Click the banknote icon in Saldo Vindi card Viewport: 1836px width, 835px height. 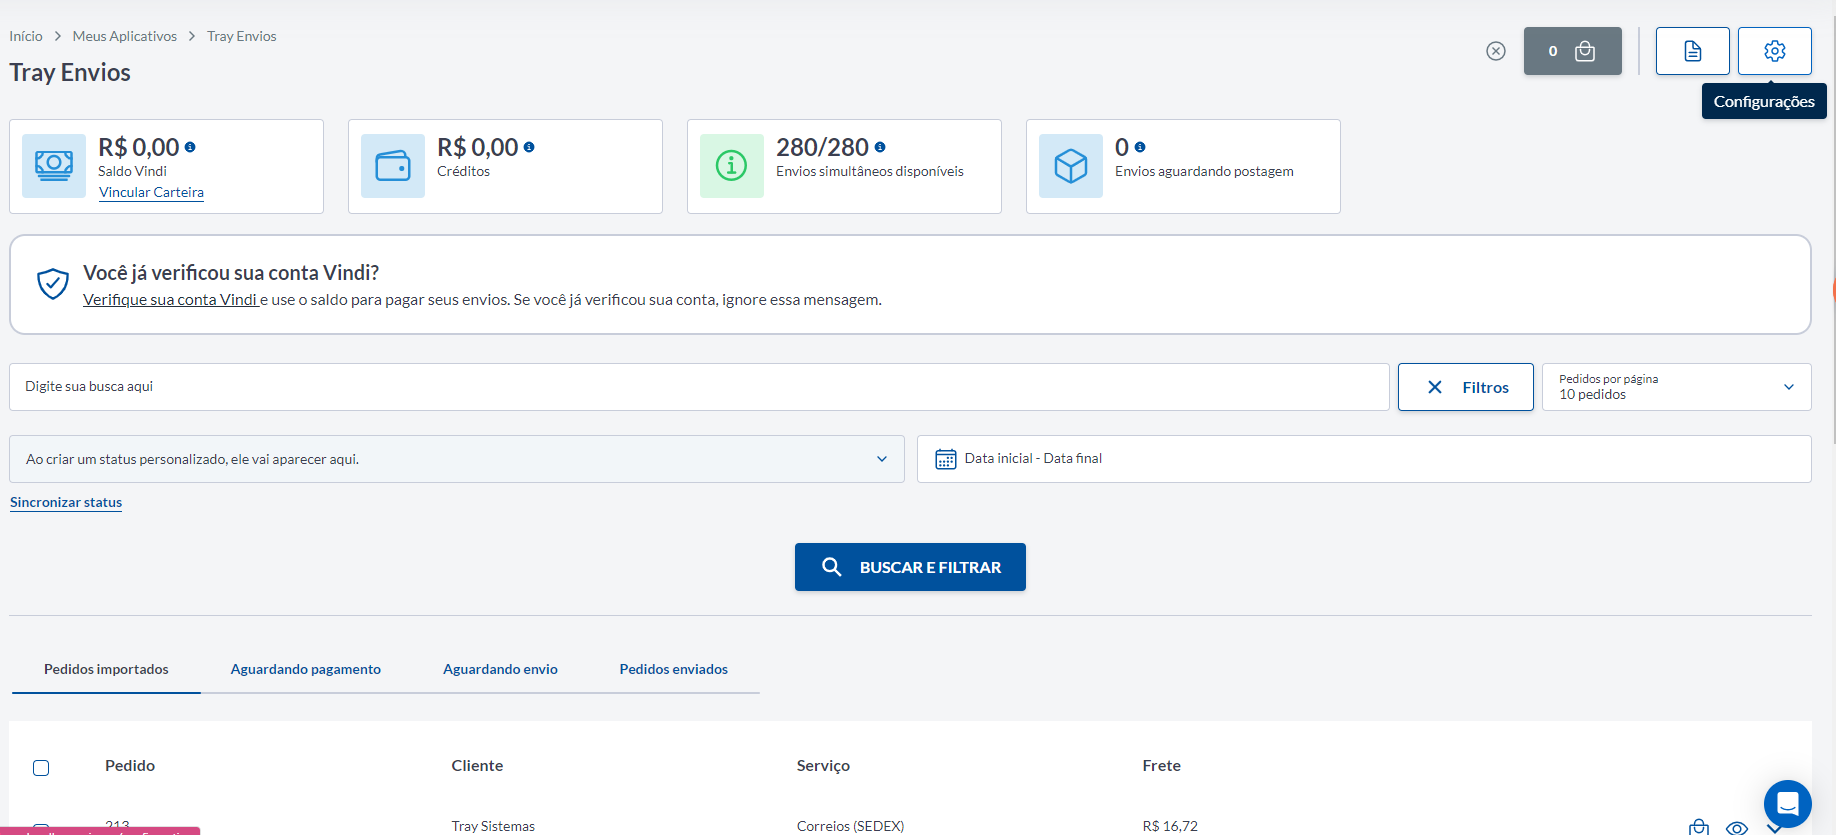click(54, 166)
